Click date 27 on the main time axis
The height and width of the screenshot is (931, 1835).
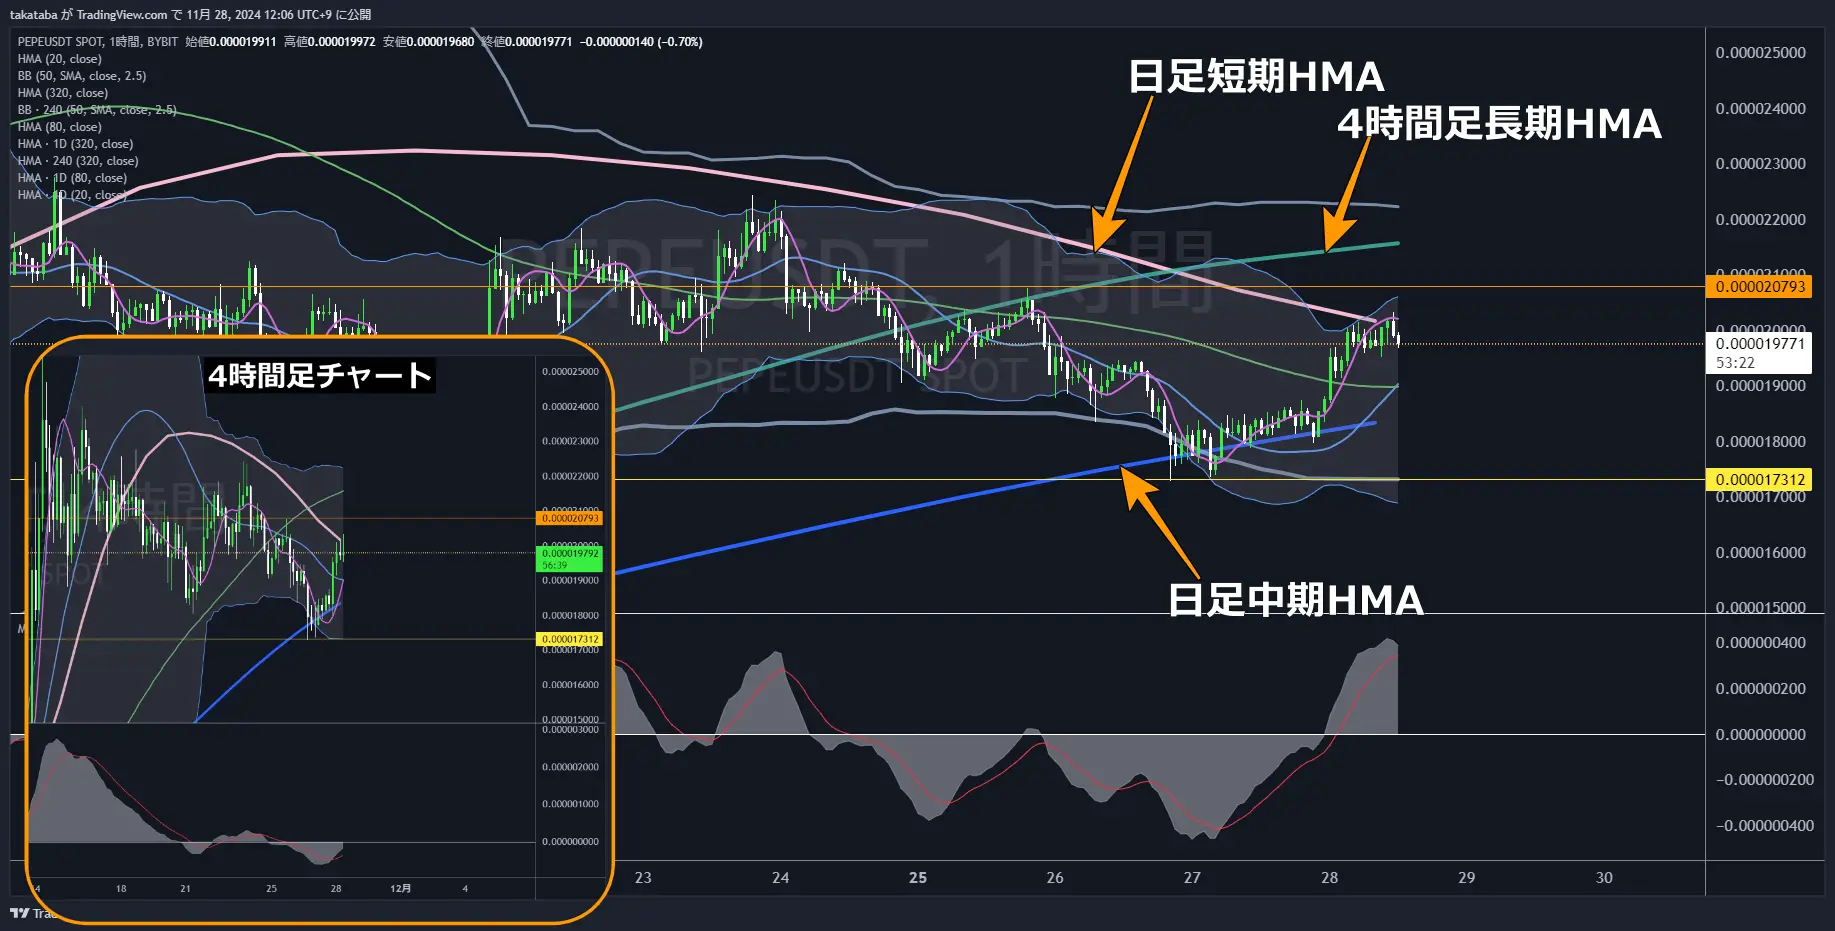coord(1192,878)
